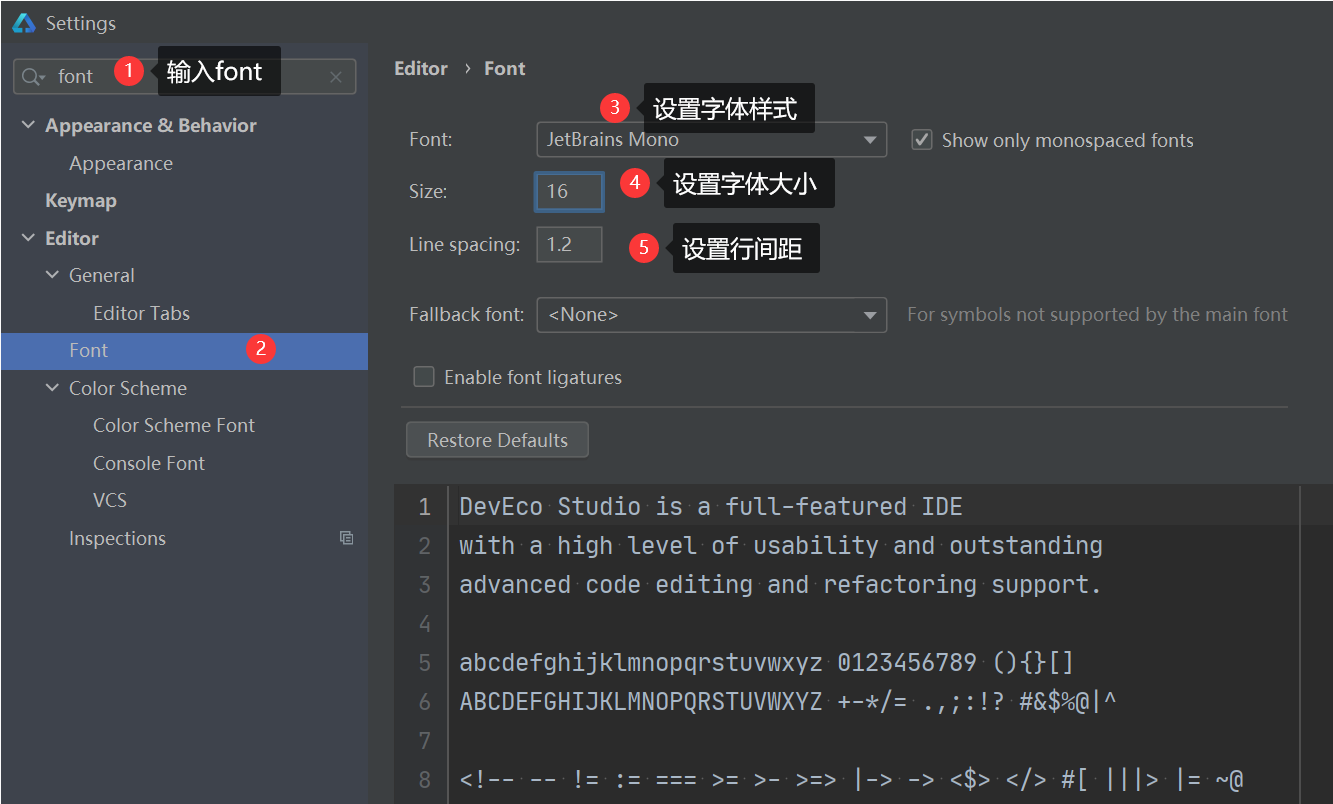The image size is (1333, 804).
Task: Click Editor in the breadcrumb
Action: pos(421,69)
